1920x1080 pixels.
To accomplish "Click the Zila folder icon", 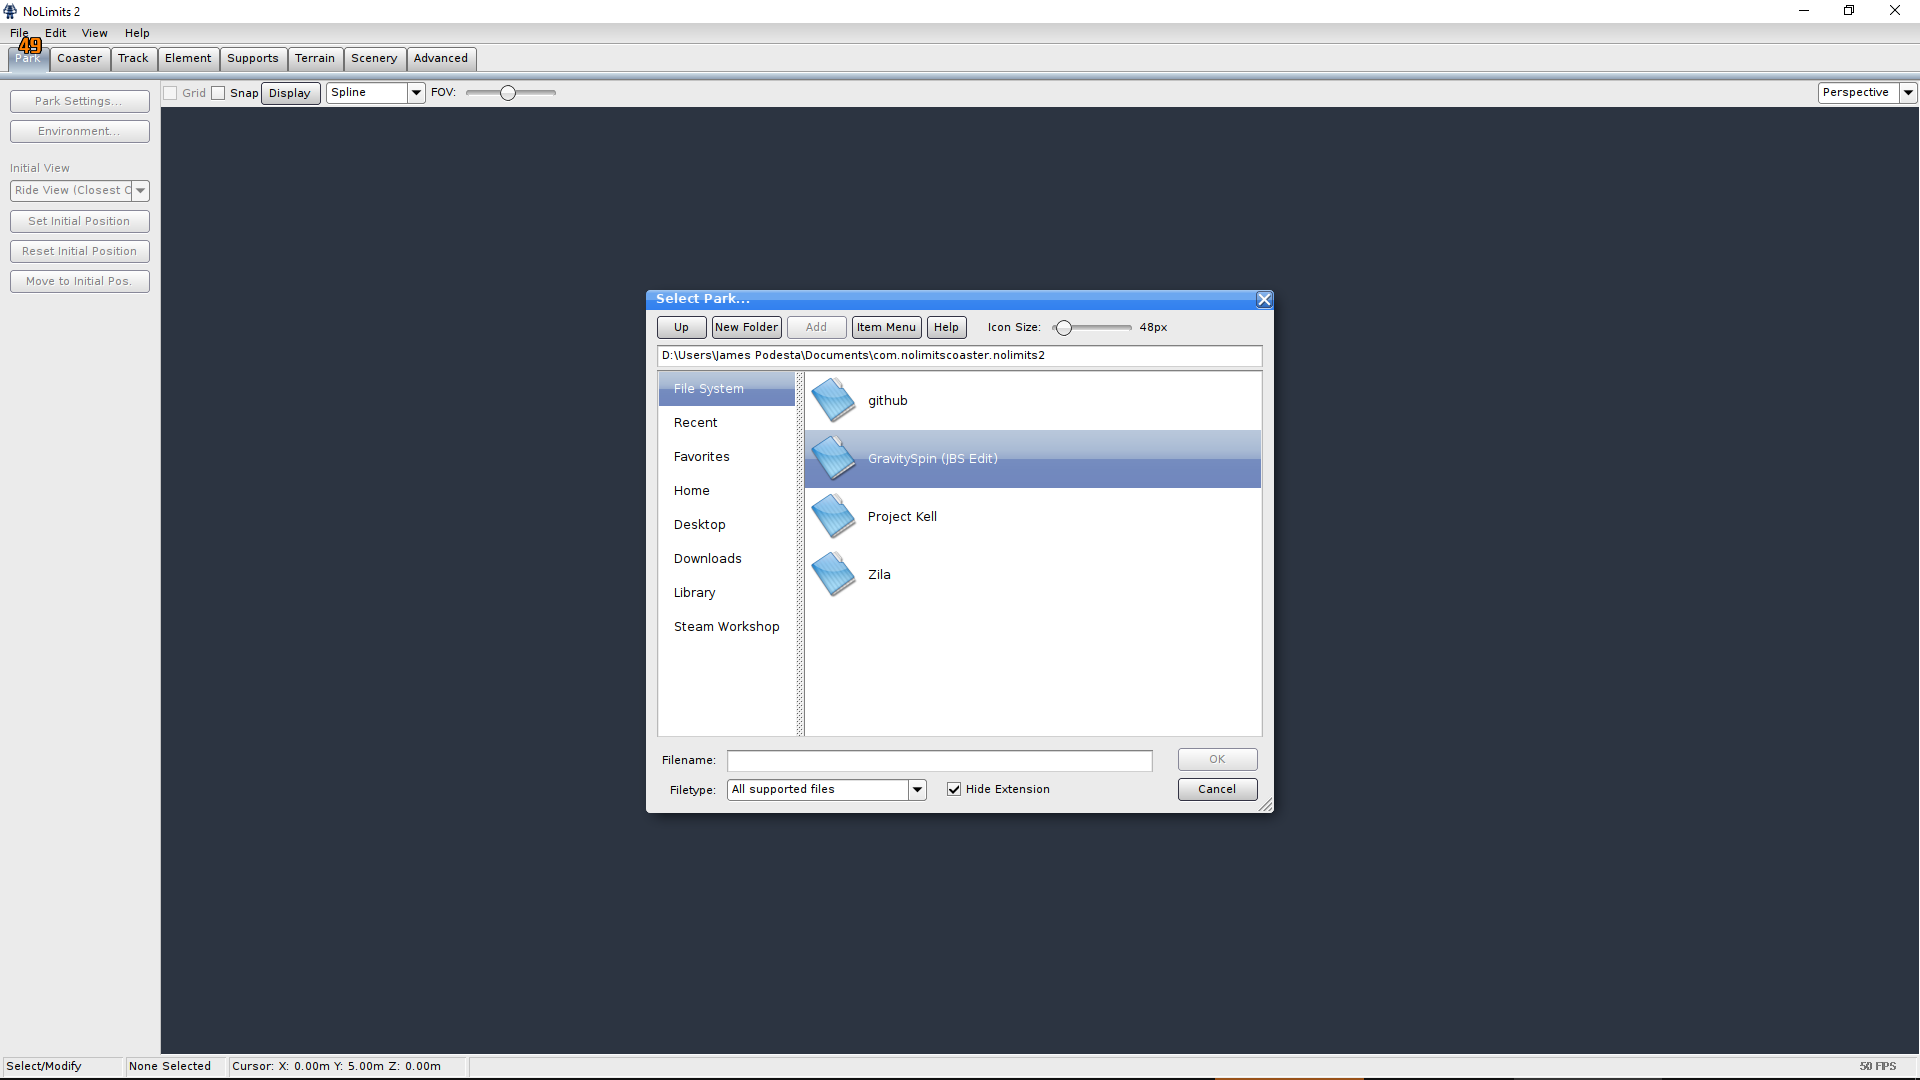I will click(x=833, y=575).
